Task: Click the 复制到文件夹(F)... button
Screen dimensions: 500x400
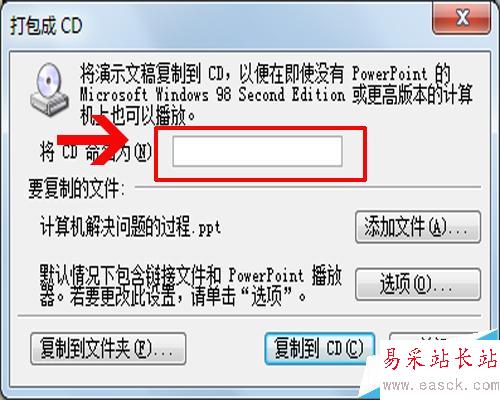Action: (x=108, y=349)
